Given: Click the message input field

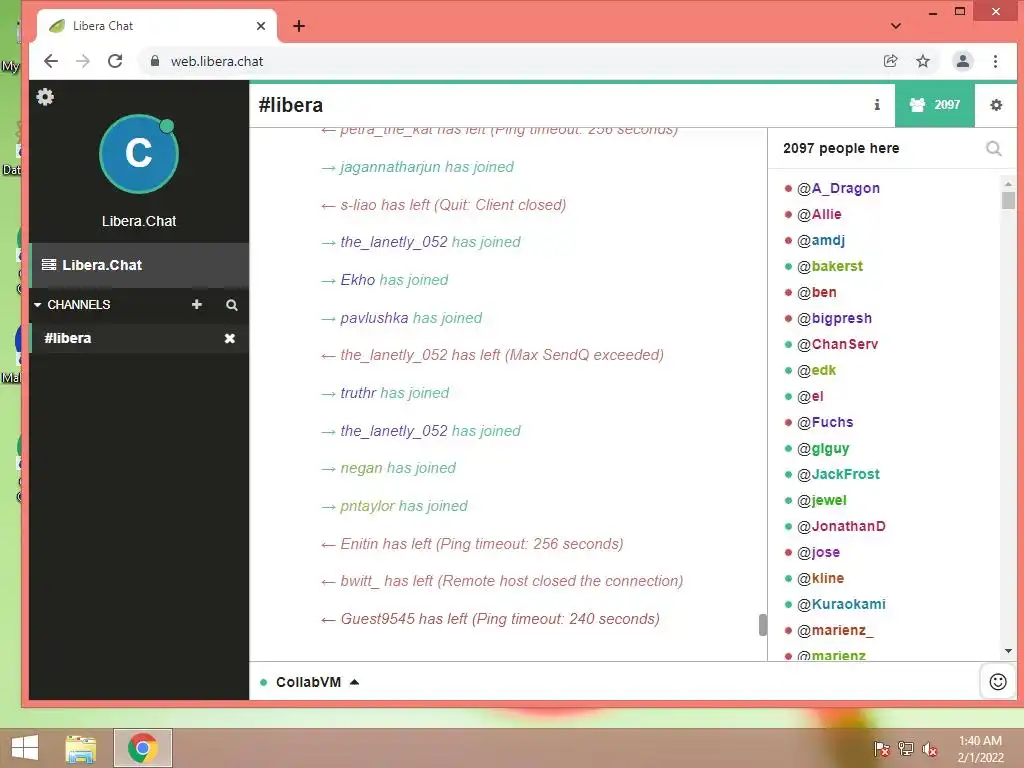Looking at the screenshot, I should (669, 682).
